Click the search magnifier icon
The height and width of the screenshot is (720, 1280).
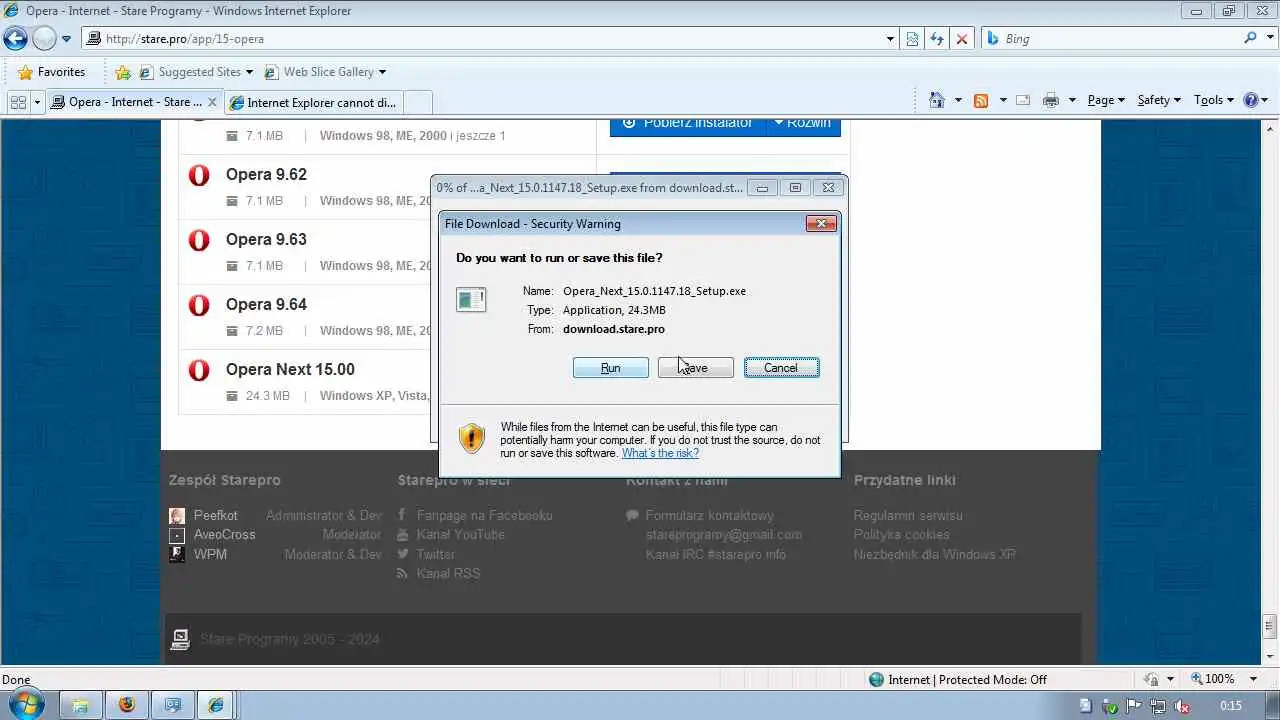pyautogui.click(x=1250, y=38)
